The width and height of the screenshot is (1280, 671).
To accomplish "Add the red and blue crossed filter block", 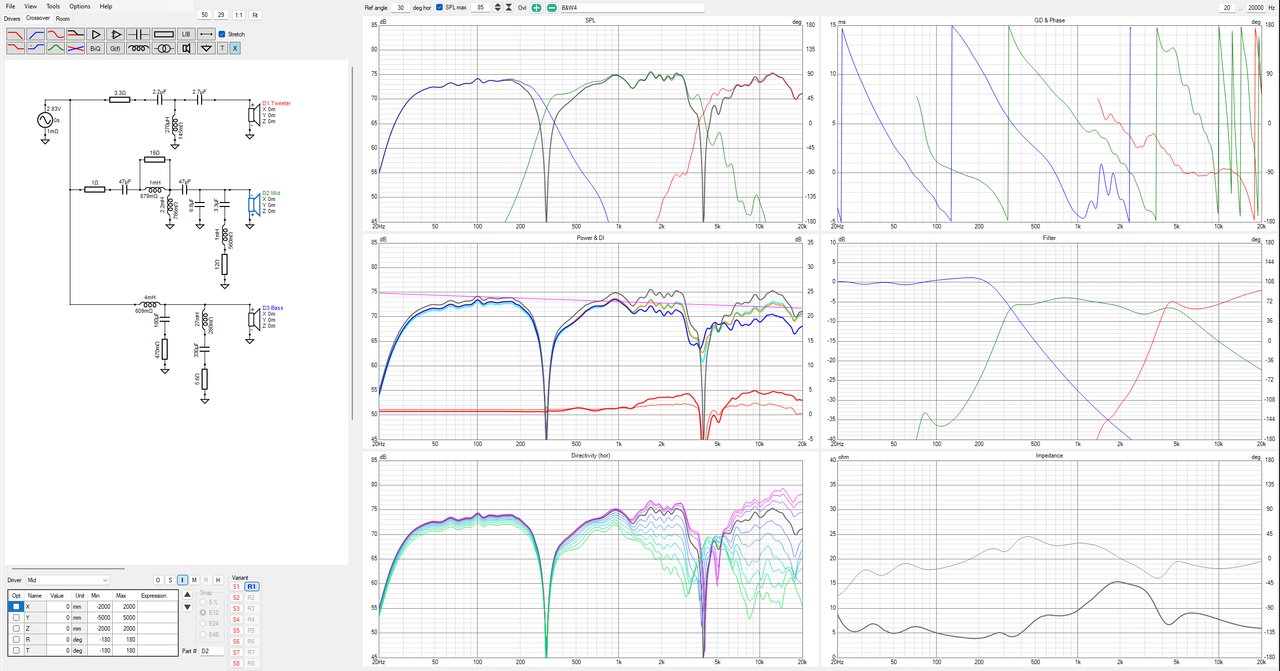I will 75,47.
